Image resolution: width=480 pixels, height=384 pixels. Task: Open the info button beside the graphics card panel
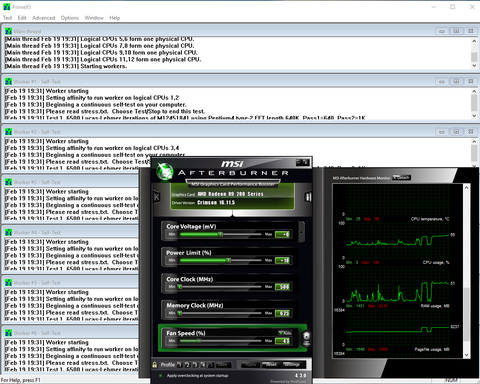click(x=308, y=197)
